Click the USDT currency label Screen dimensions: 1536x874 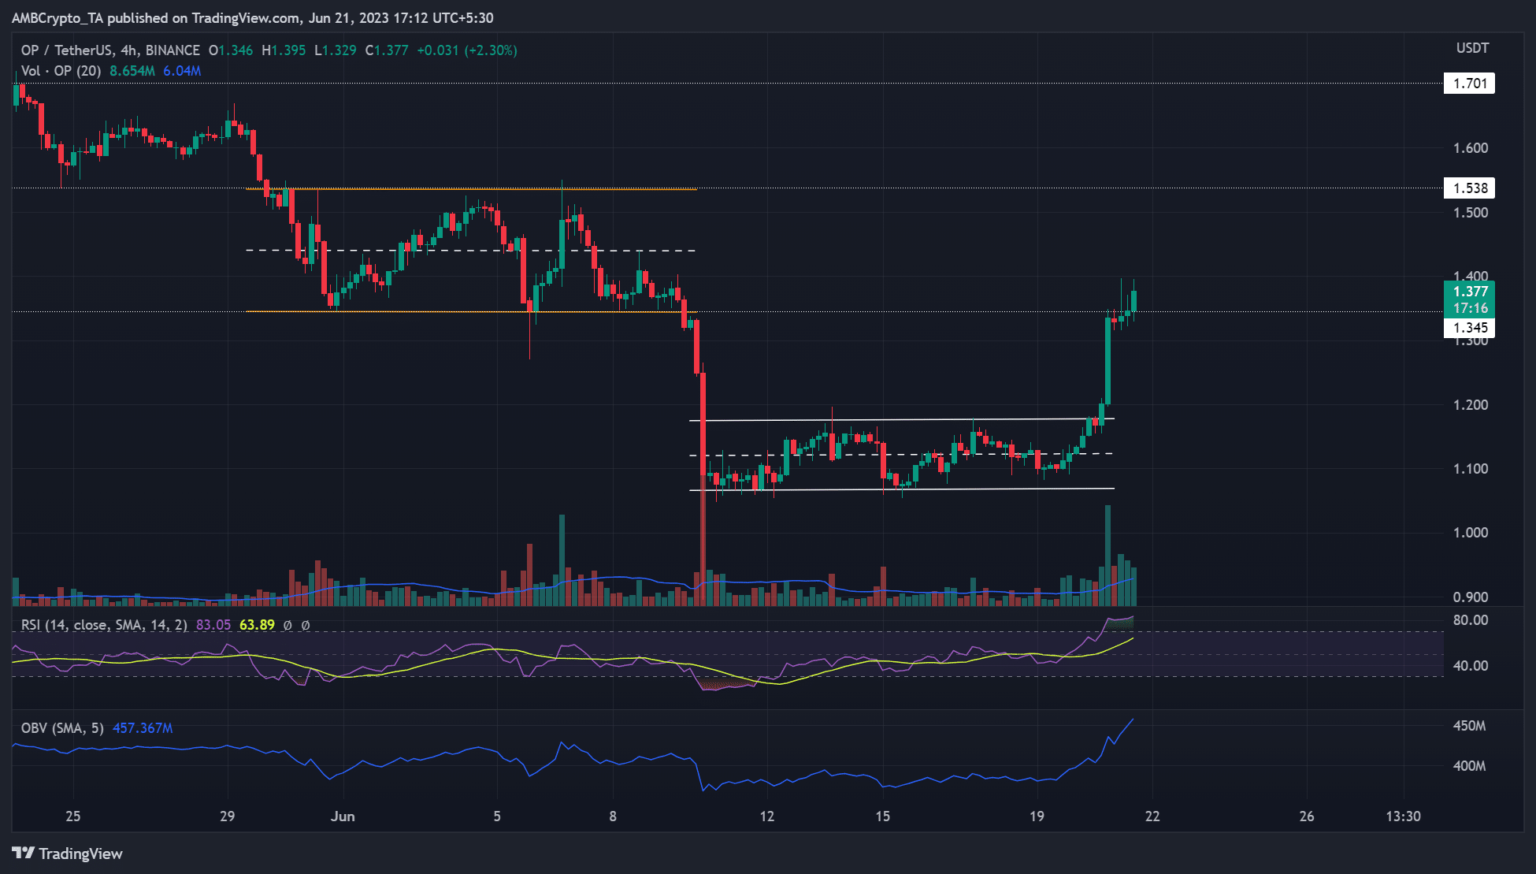1472,48
